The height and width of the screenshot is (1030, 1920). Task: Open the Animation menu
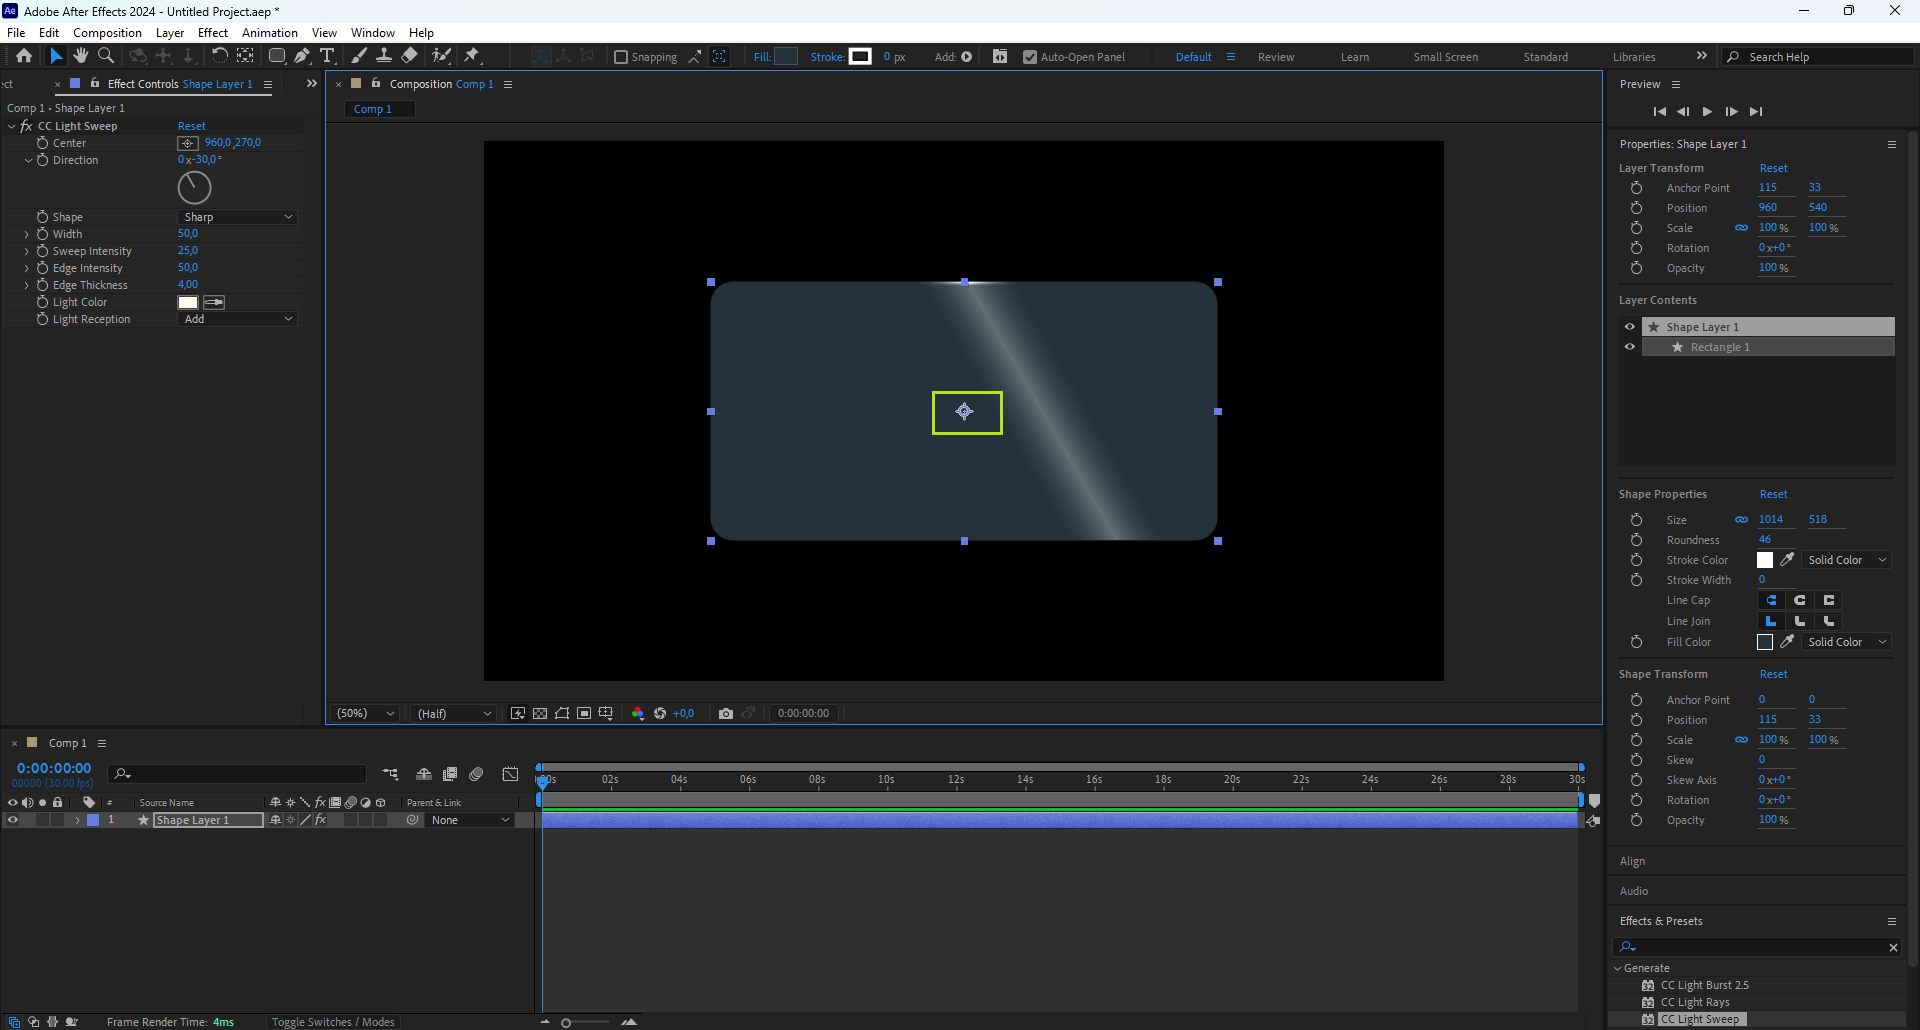(269, 33)
